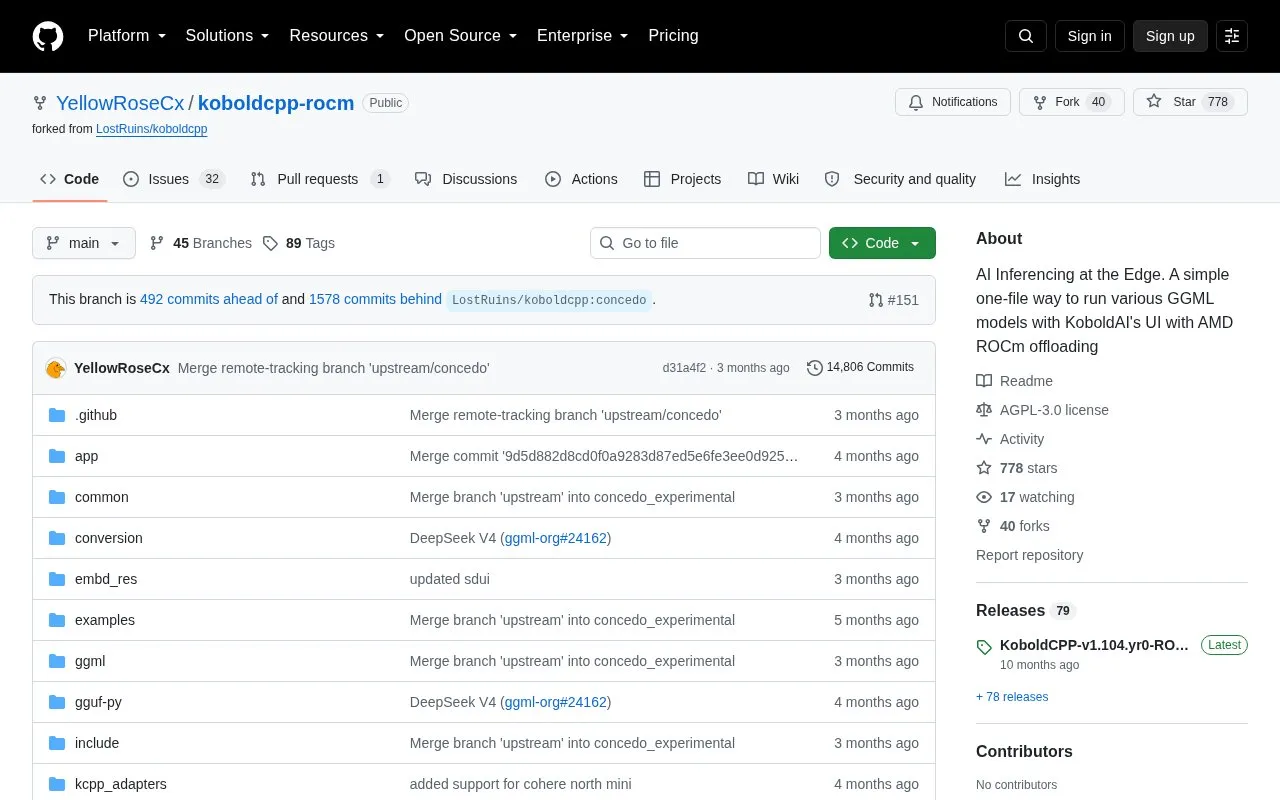Viewport: 1280px width, 800px height.
Task: Open the green Code dropdown button
Action: point(882,243)
